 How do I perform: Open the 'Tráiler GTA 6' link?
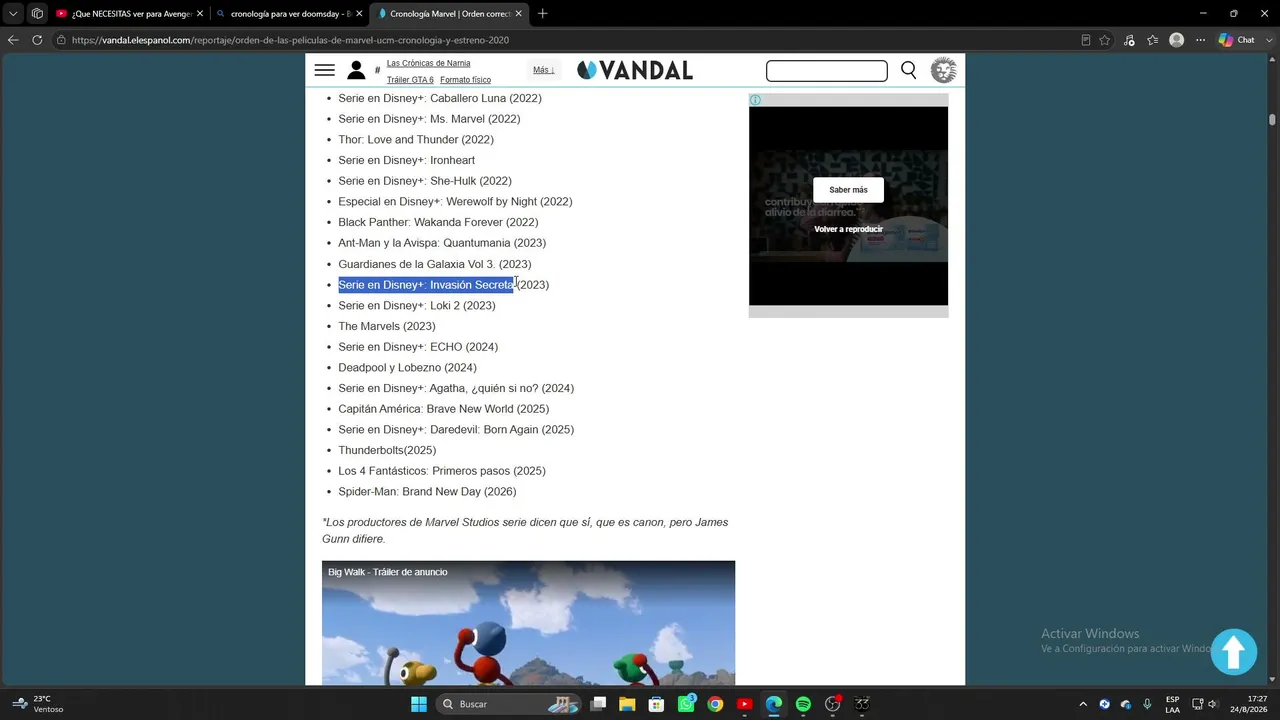410,80
